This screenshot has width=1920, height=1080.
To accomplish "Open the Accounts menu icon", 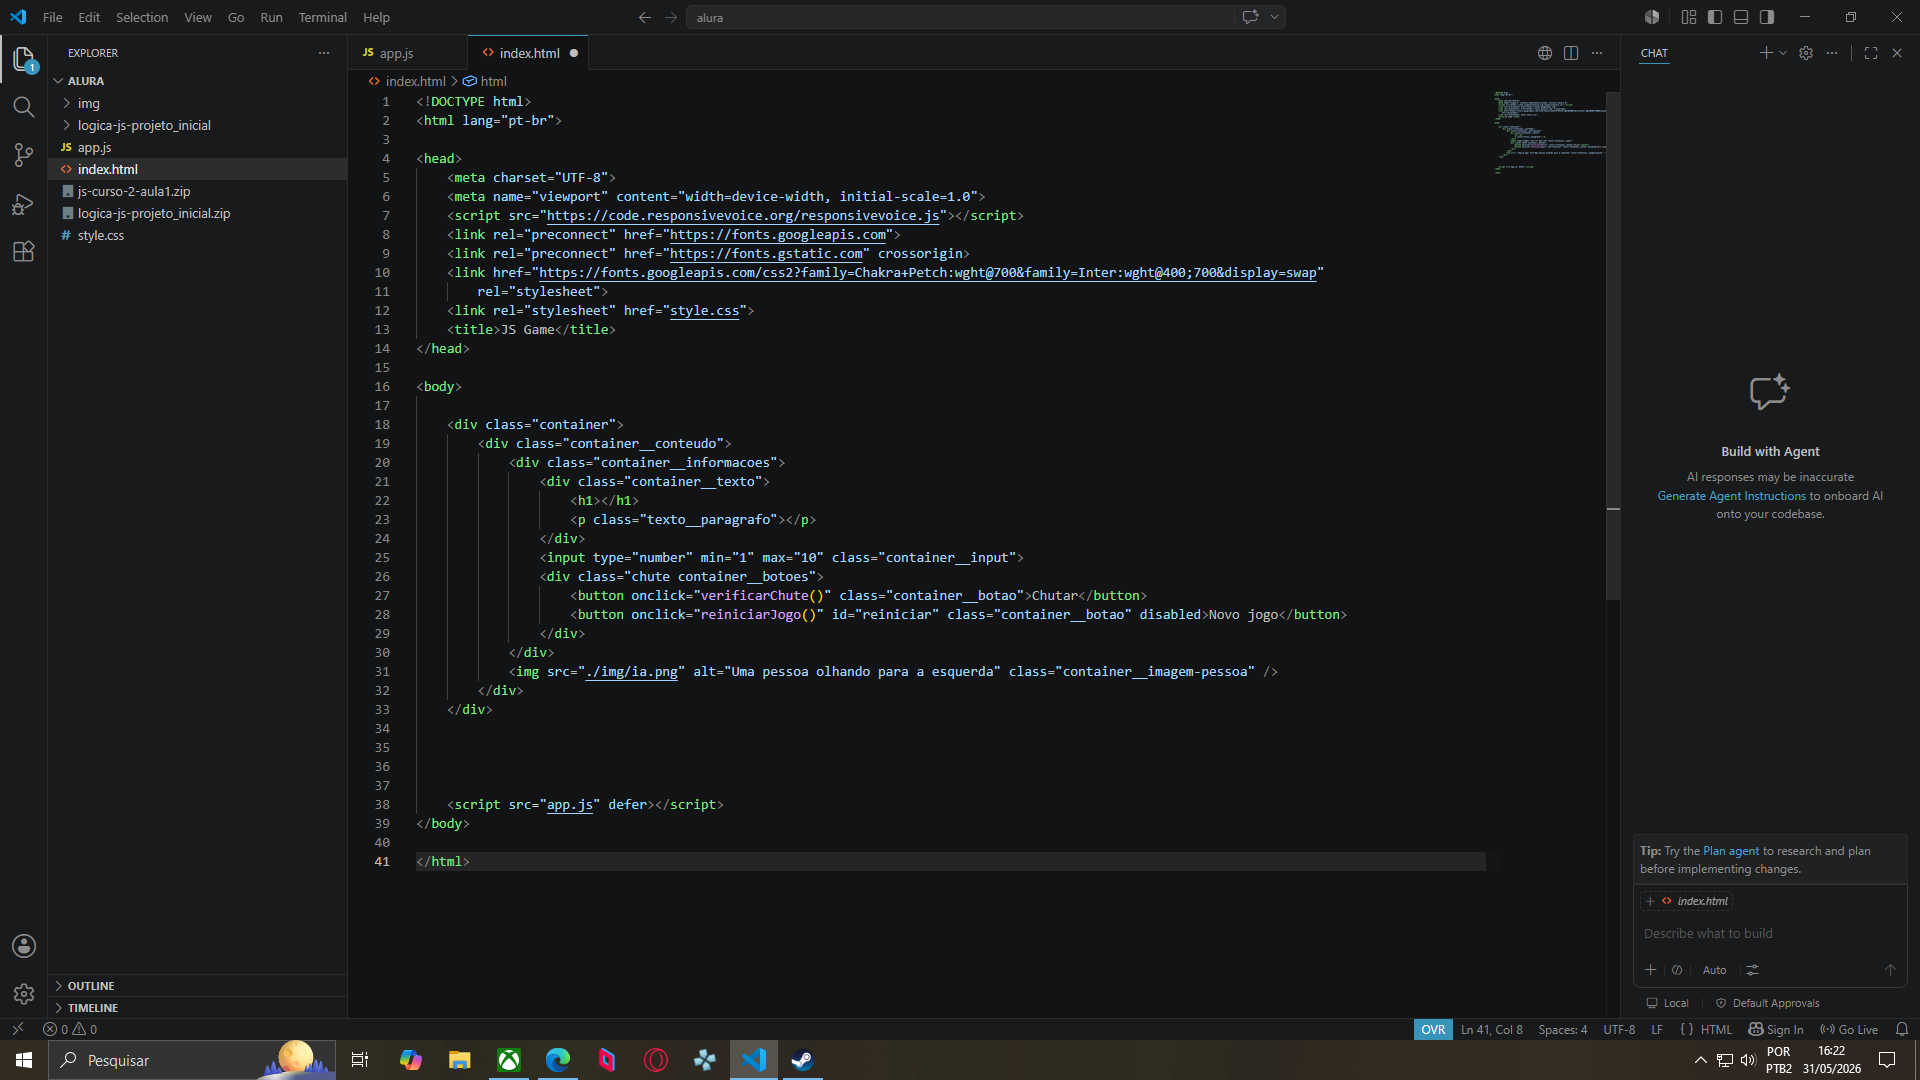I will [24, 946].
